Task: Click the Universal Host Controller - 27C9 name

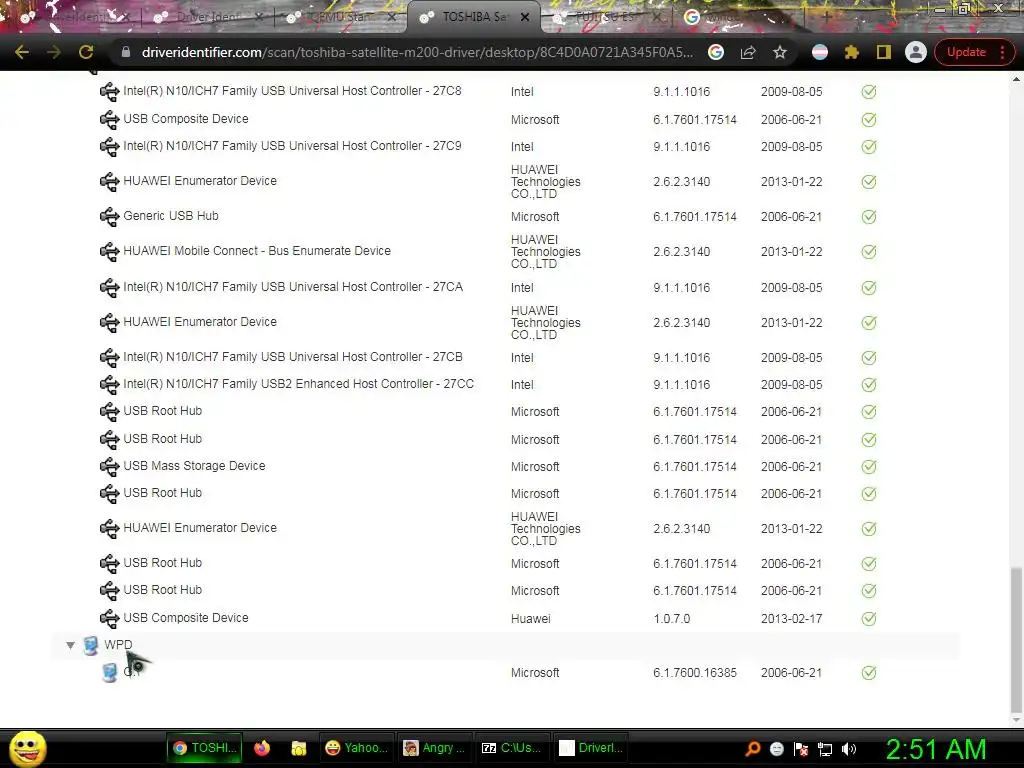Action: pyautogui.click(x=292, y=146)
